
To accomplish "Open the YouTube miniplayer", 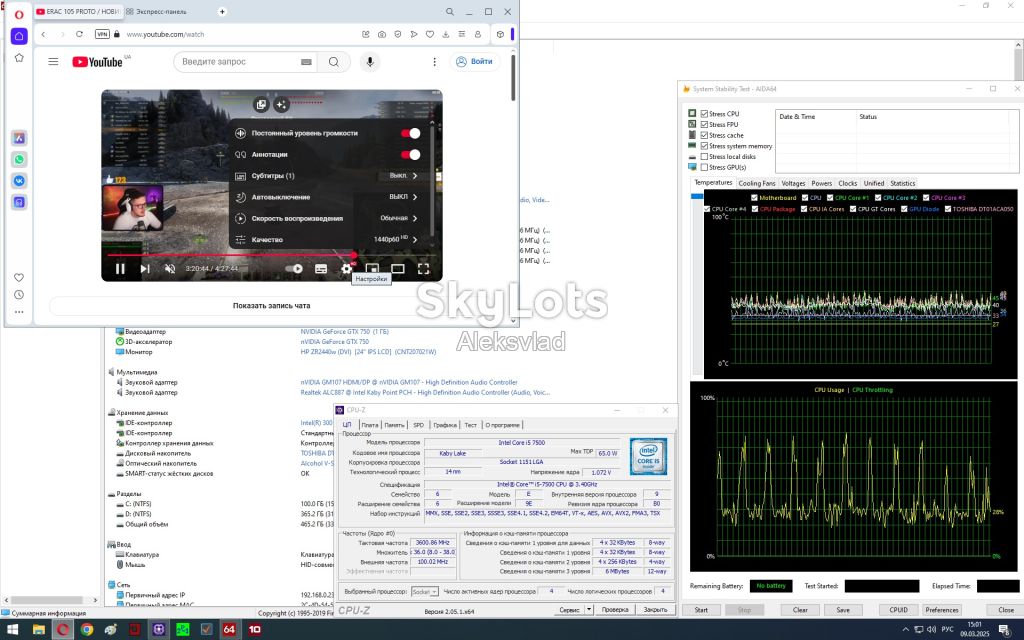I will coord(372,268).
